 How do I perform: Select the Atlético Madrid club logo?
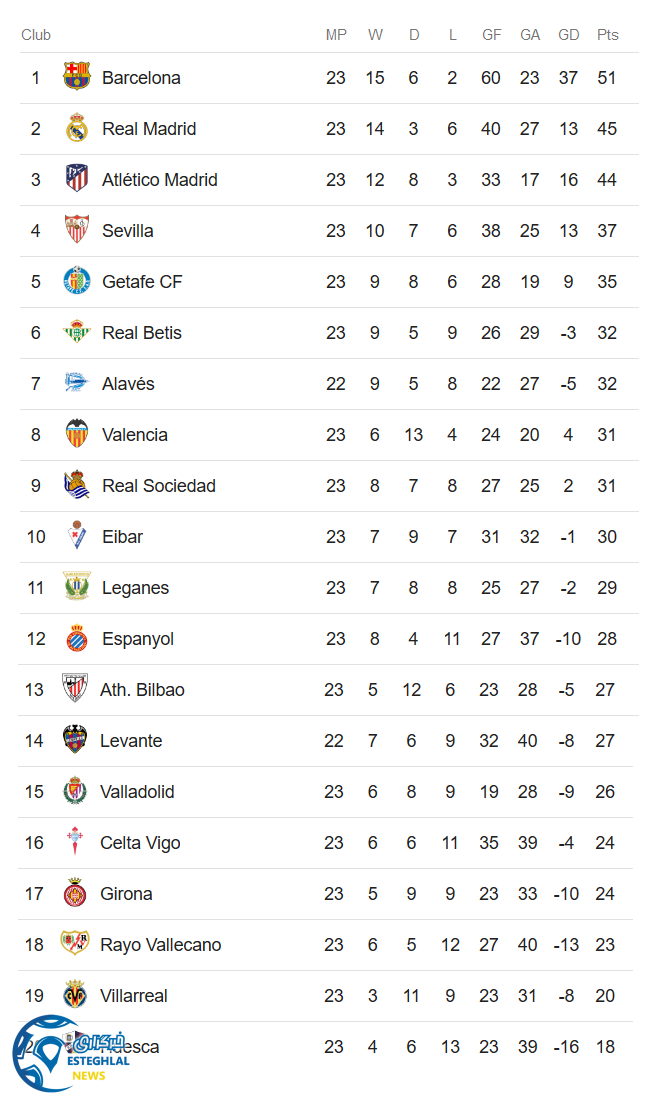click(77, 179)
